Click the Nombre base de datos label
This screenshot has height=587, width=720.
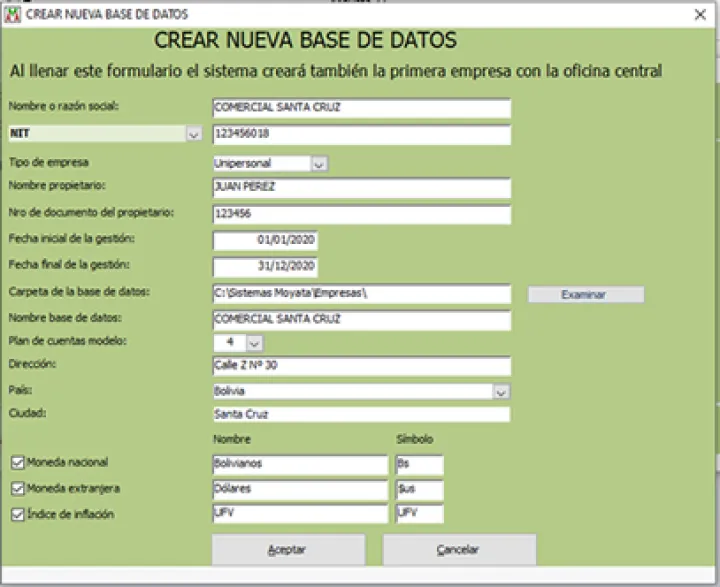[65, 318]
